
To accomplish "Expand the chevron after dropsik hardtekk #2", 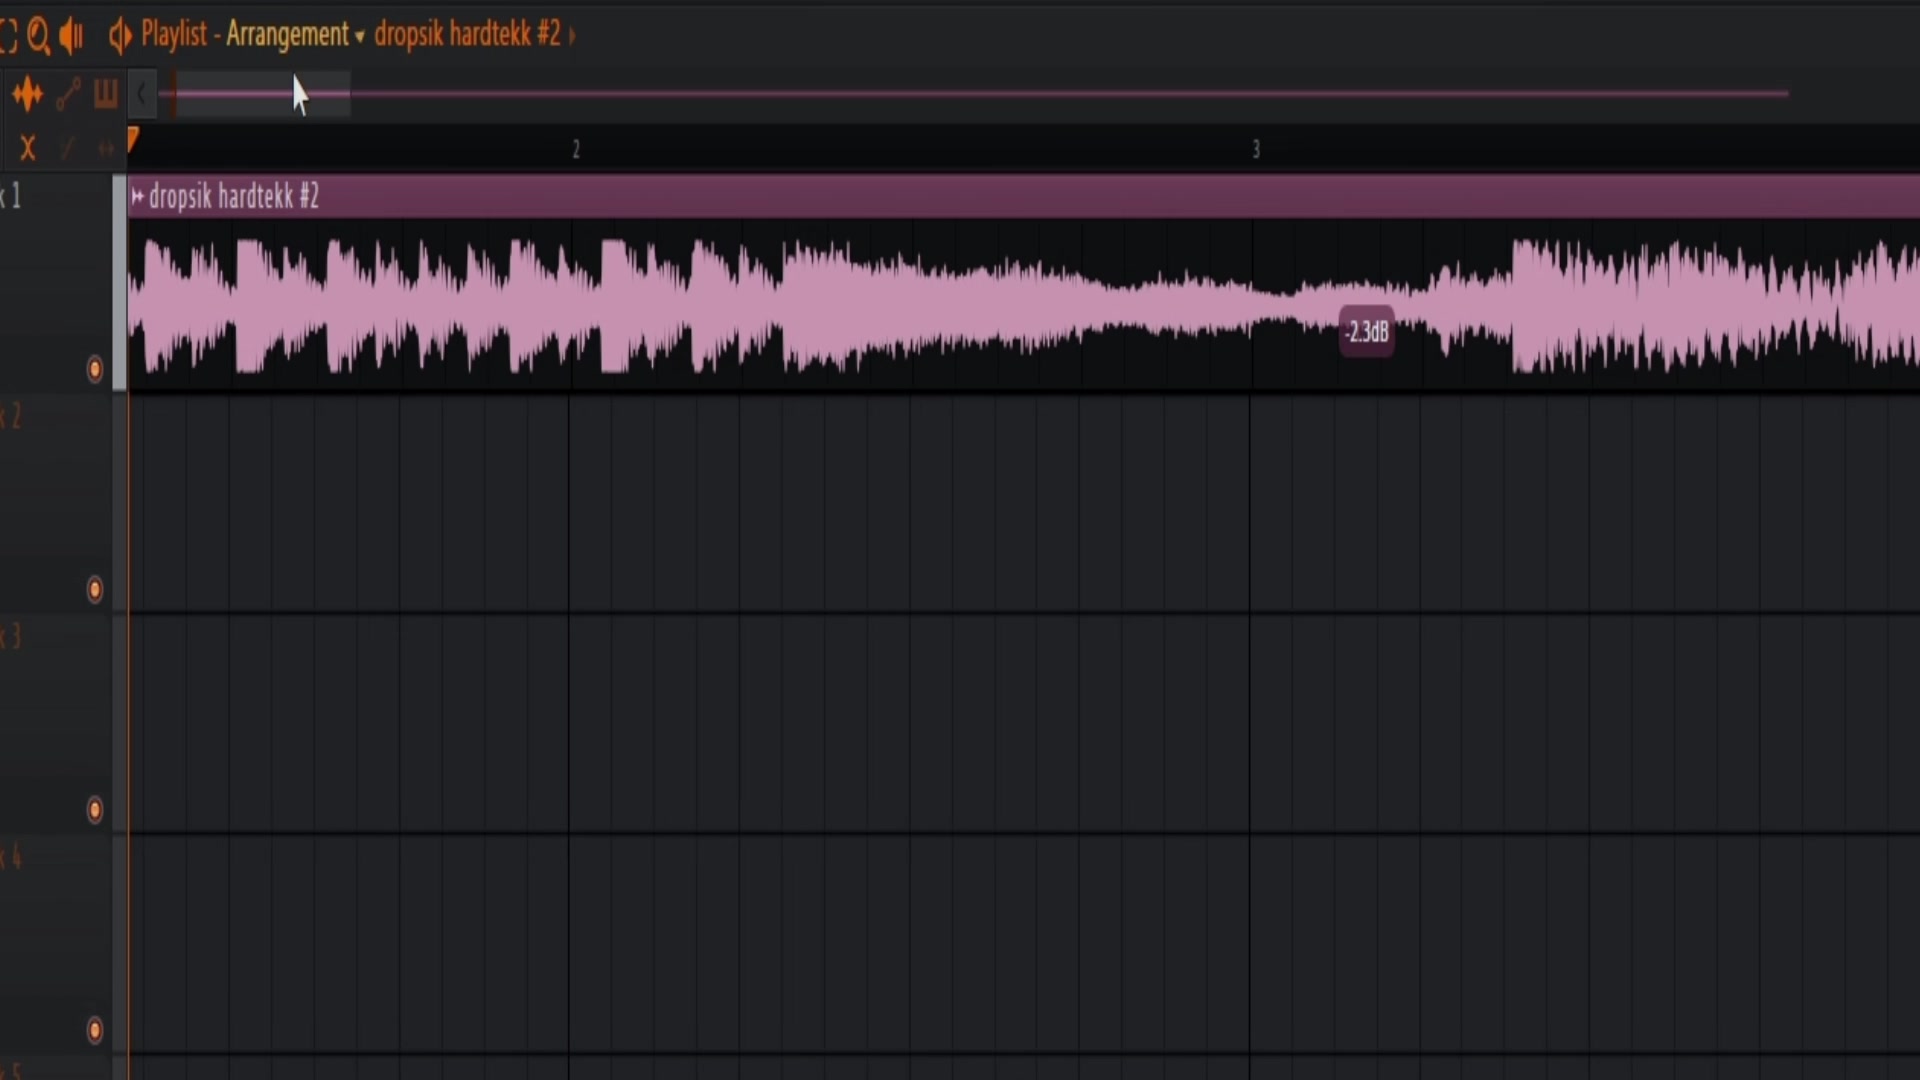I will click(572, 36).
